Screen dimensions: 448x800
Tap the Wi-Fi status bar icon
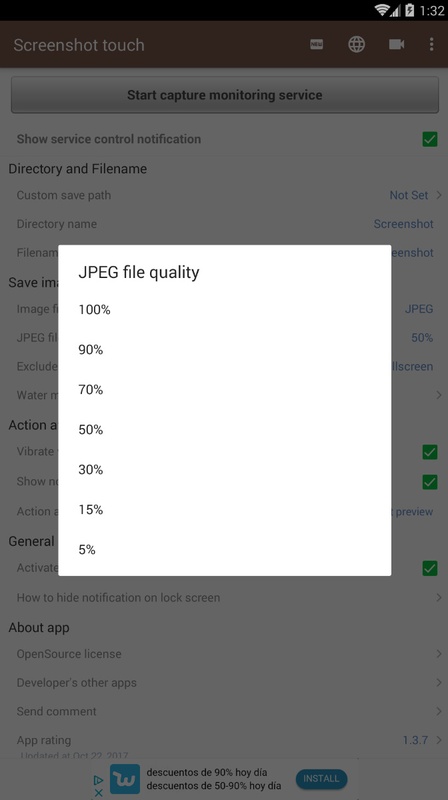381,10
